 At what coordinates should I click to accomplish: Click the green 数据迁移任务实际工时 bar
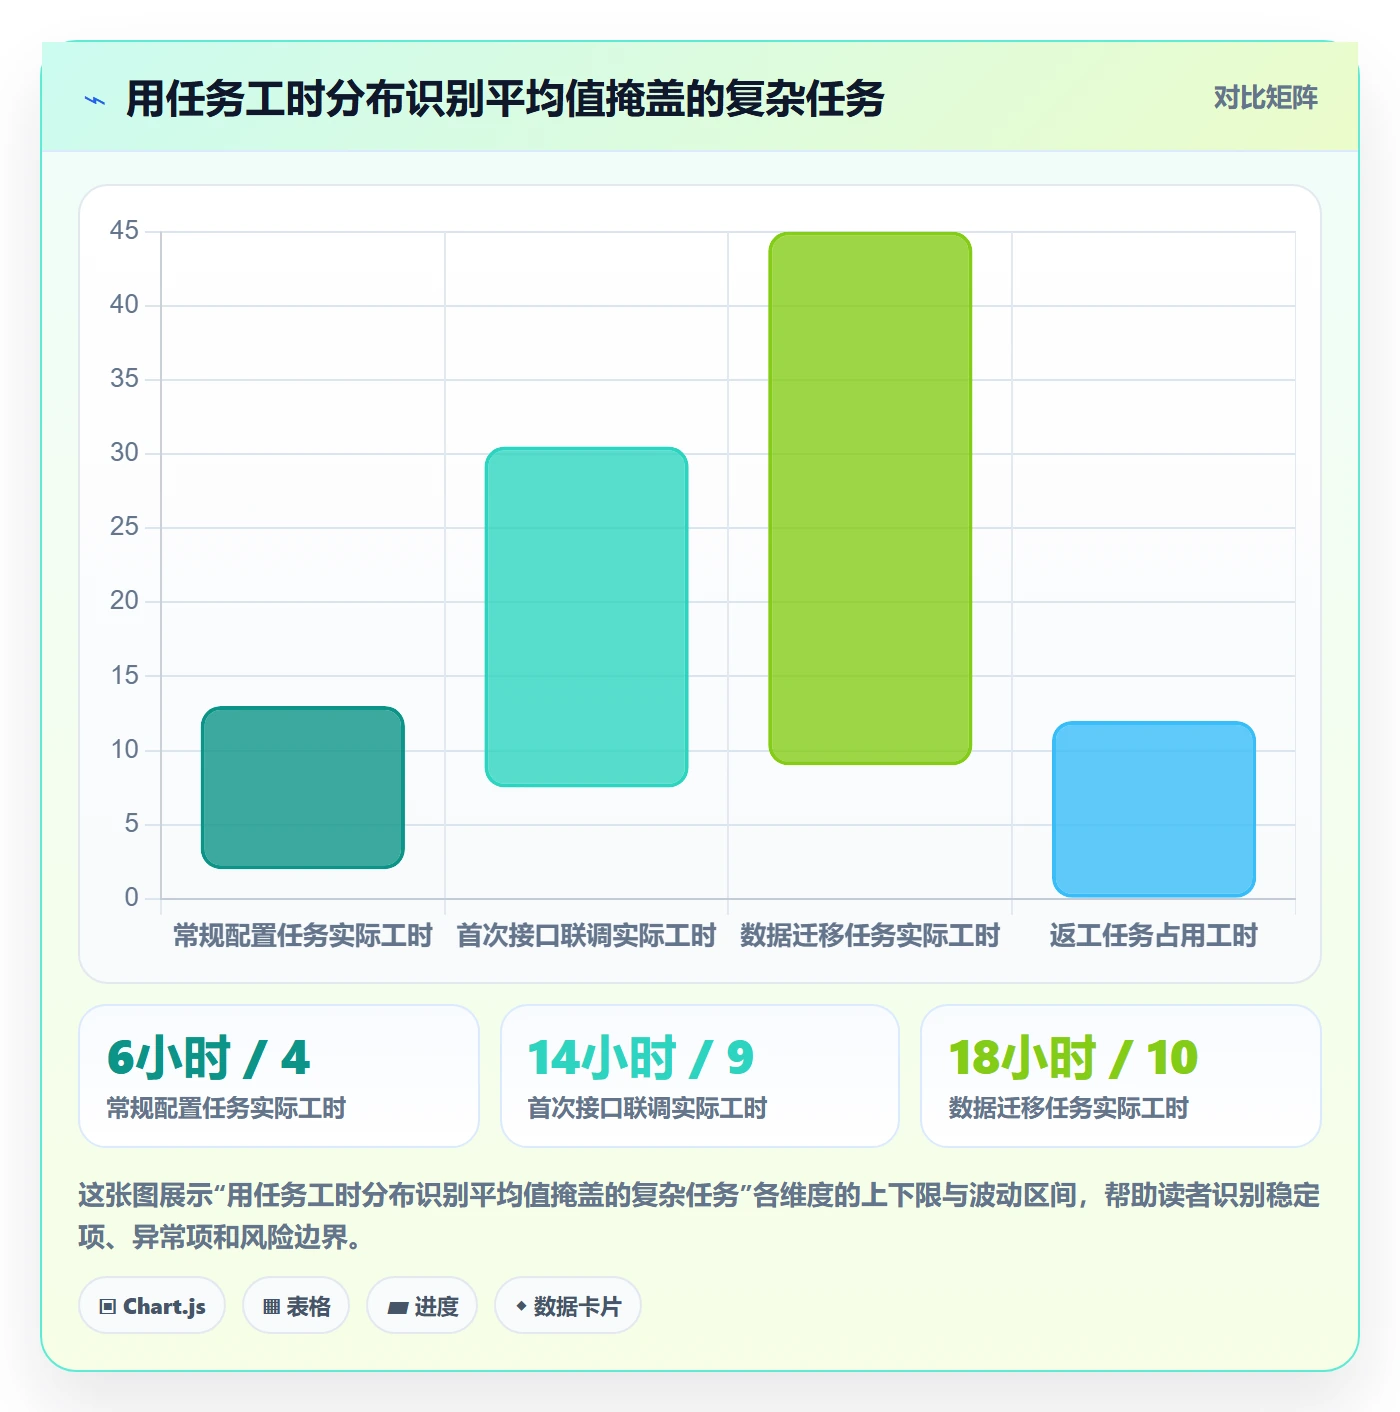[870, 498]
